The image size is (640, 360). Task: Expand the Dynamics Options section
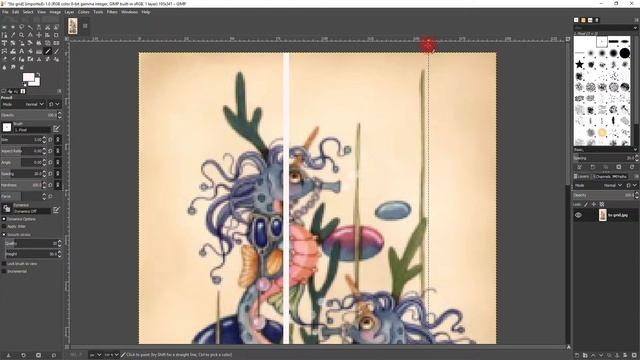(4, 219)
